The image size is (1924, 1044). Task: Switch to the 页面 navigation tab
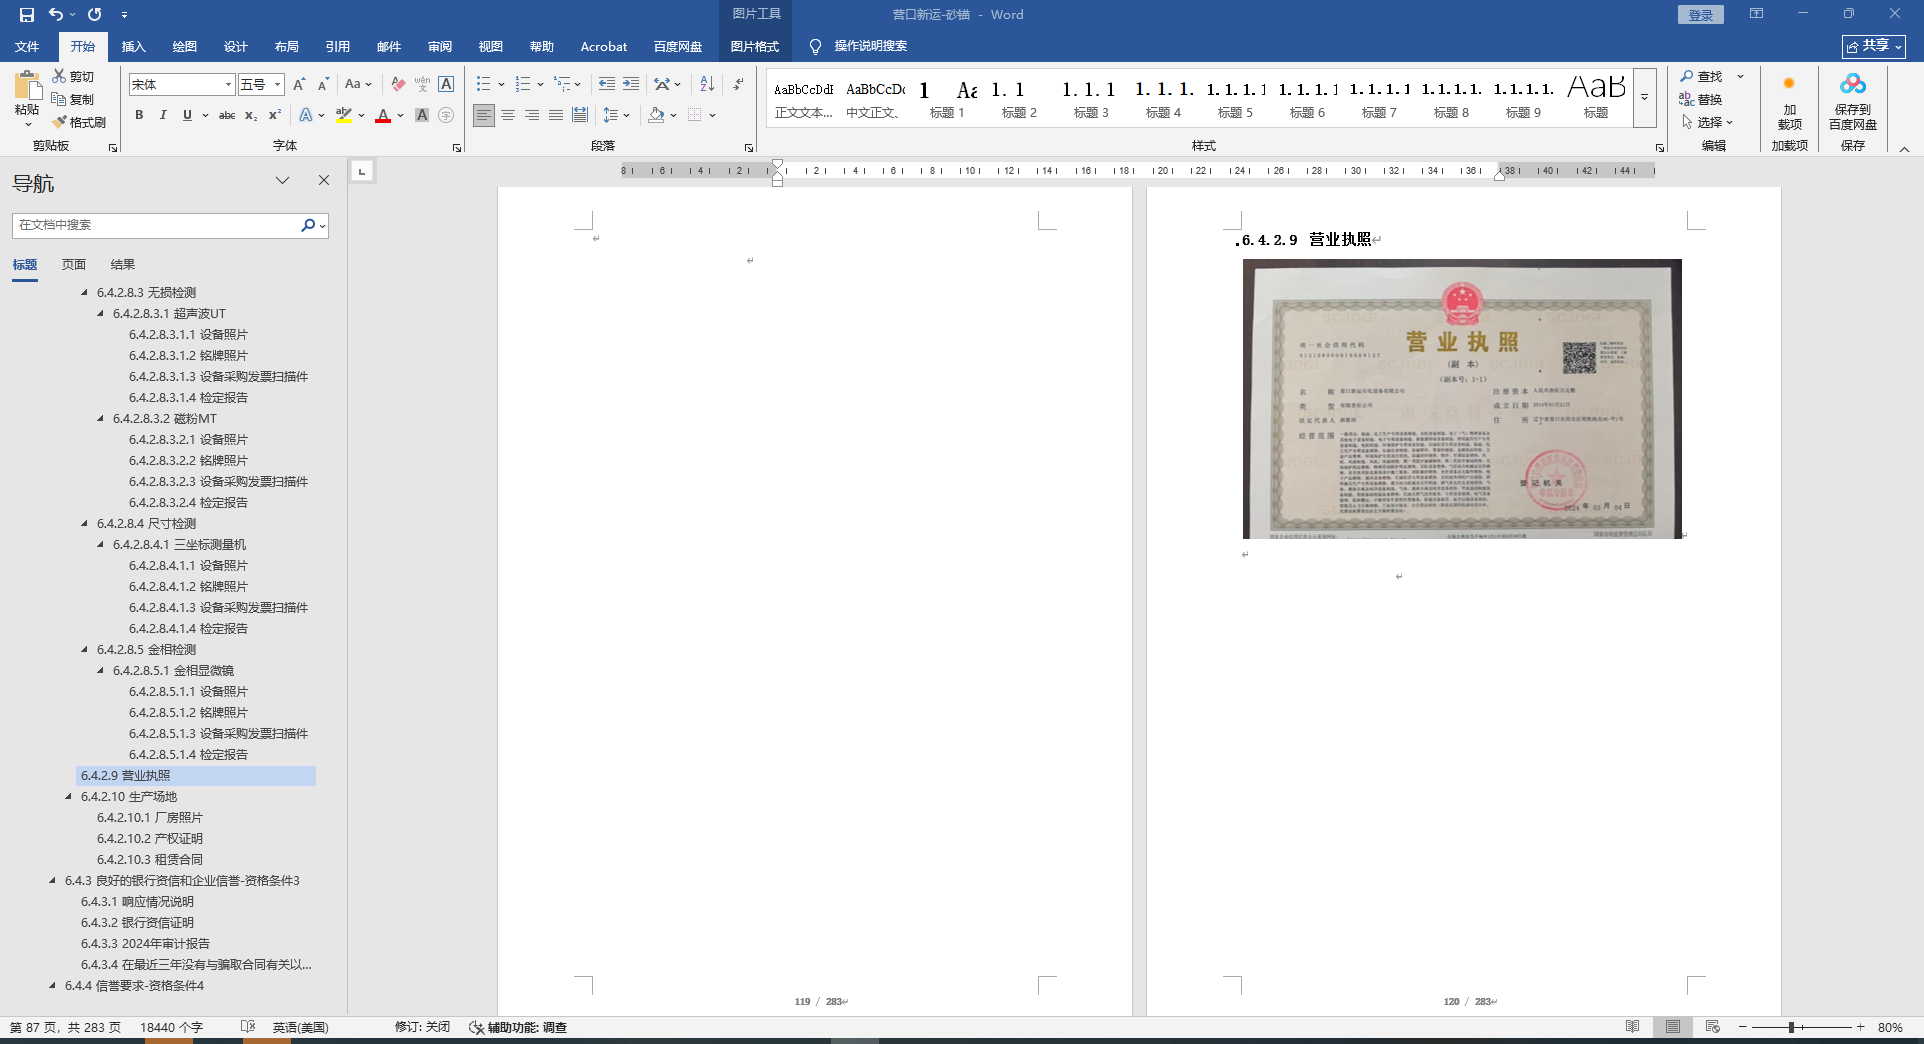tap(74, 265)
